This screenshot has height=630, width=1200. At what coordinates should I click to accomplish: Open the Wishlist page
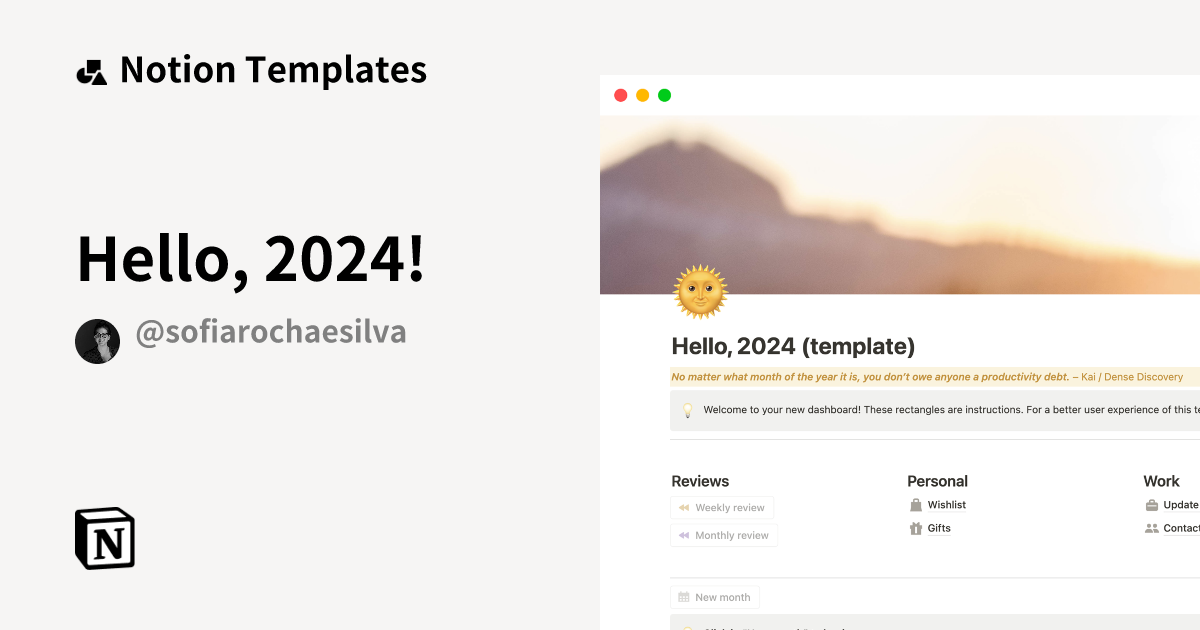(x=946, y=504)
